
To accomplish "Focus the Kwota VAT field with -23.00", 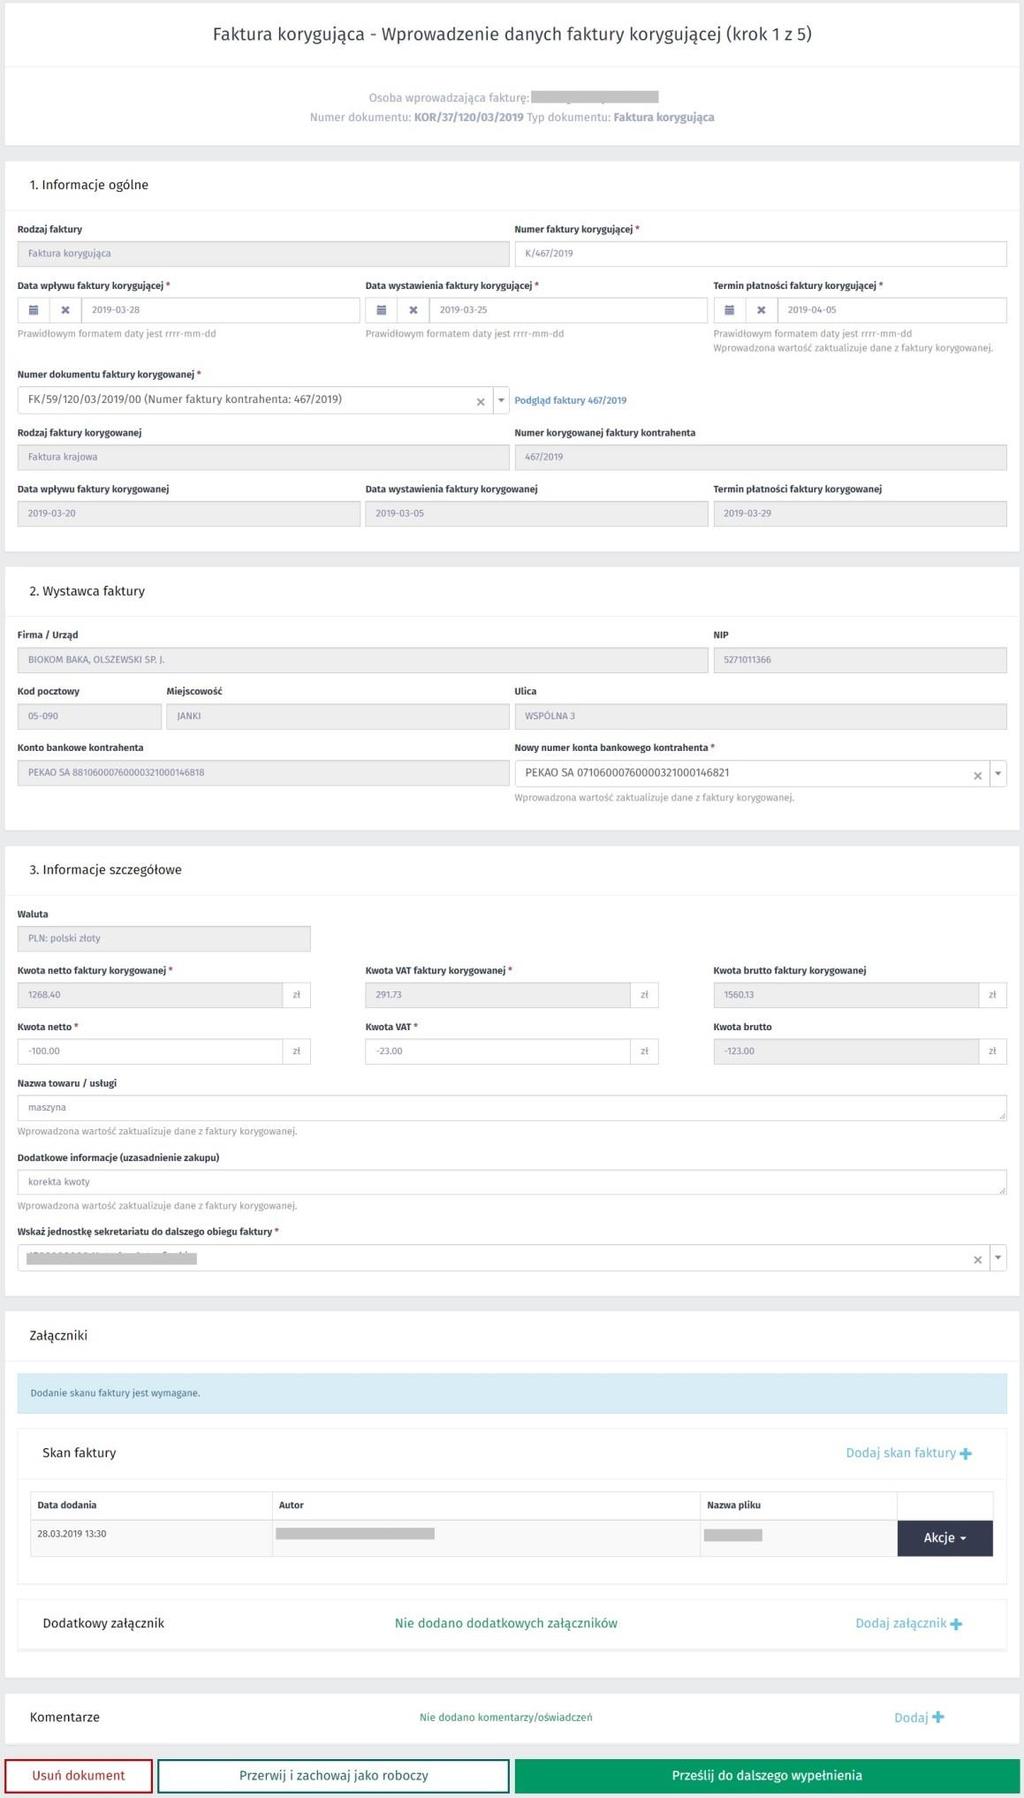I will 498,1051.
